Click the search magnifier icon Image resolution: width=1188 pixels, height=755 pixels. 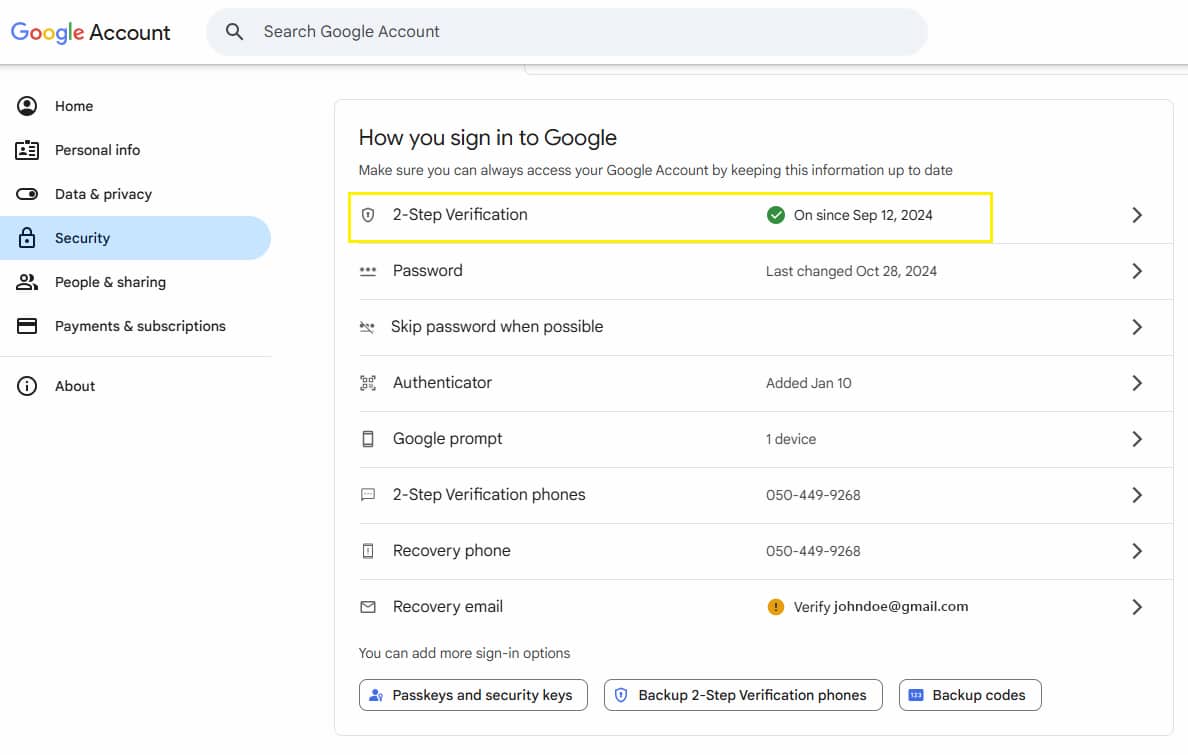(x=234, y=32)
